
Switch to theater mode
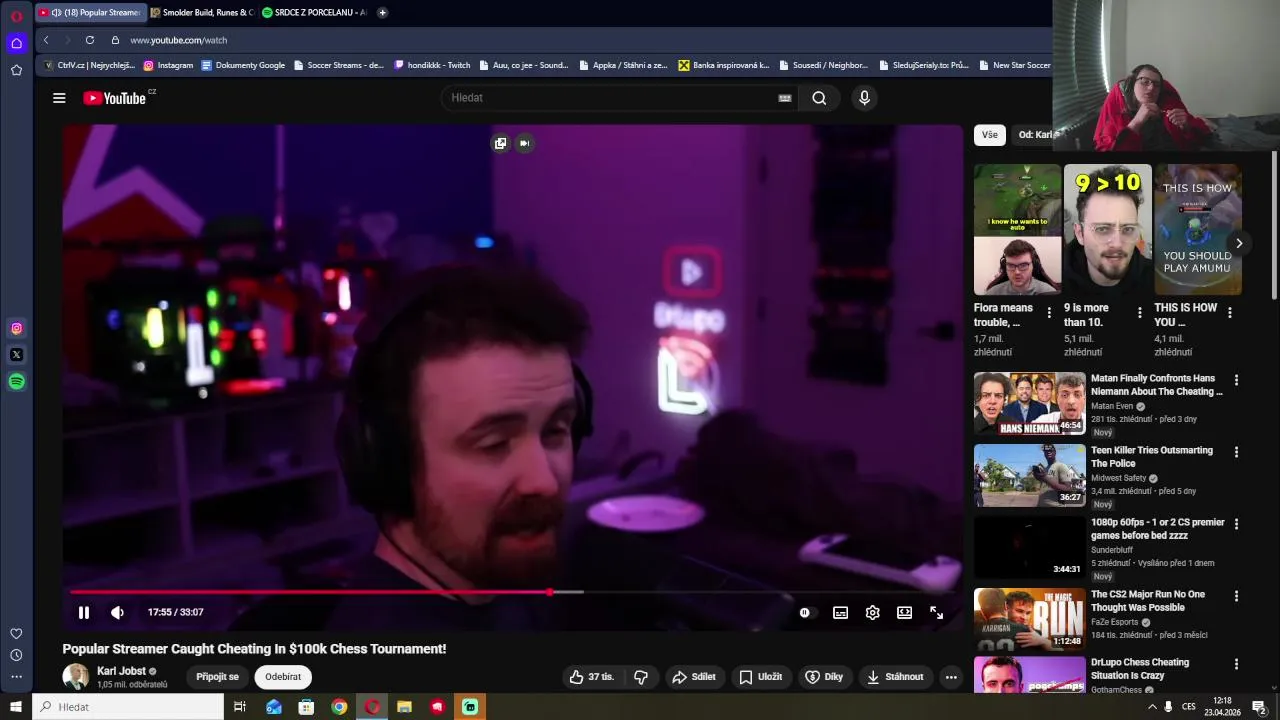click(x=904, y=612)
